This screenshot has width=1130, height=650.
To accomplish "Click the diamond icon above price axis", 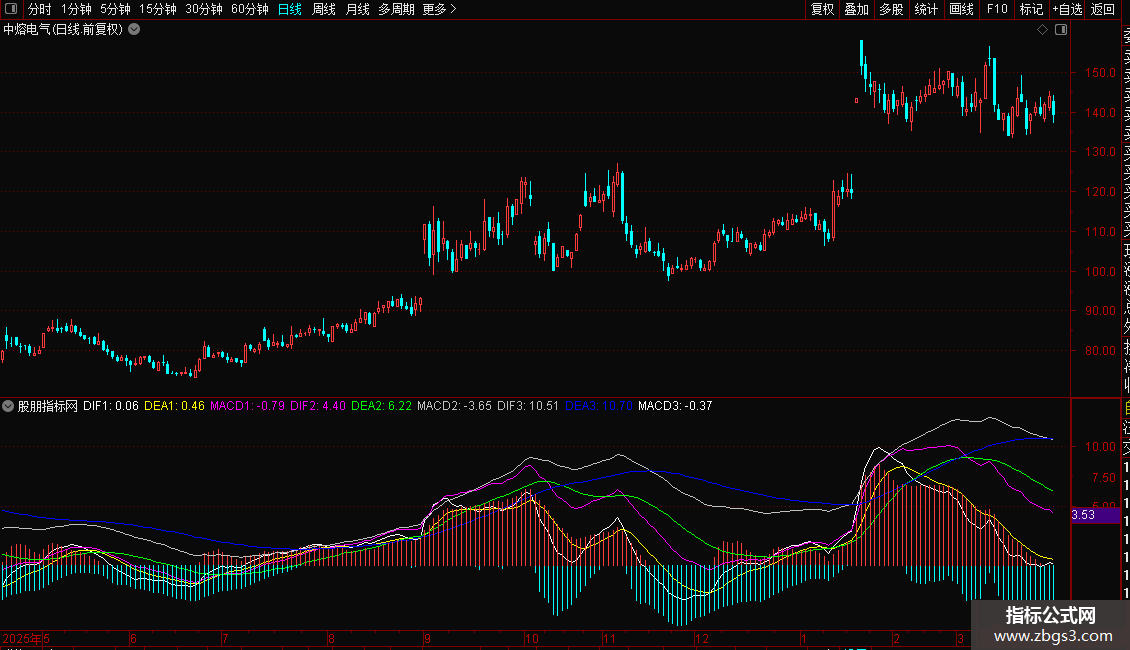I will pyautogui.click(x=1042, y=30).
